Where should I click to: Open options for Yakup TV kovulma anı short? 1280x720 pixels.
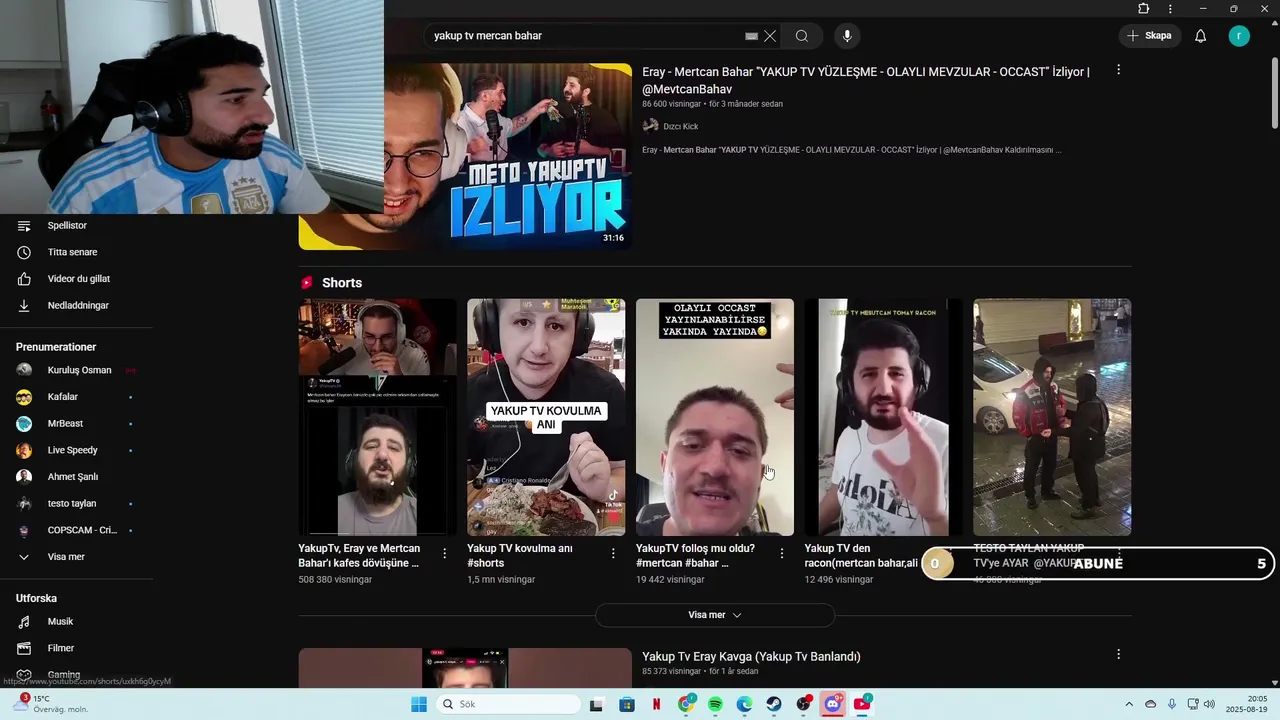(x=614, y=553)
